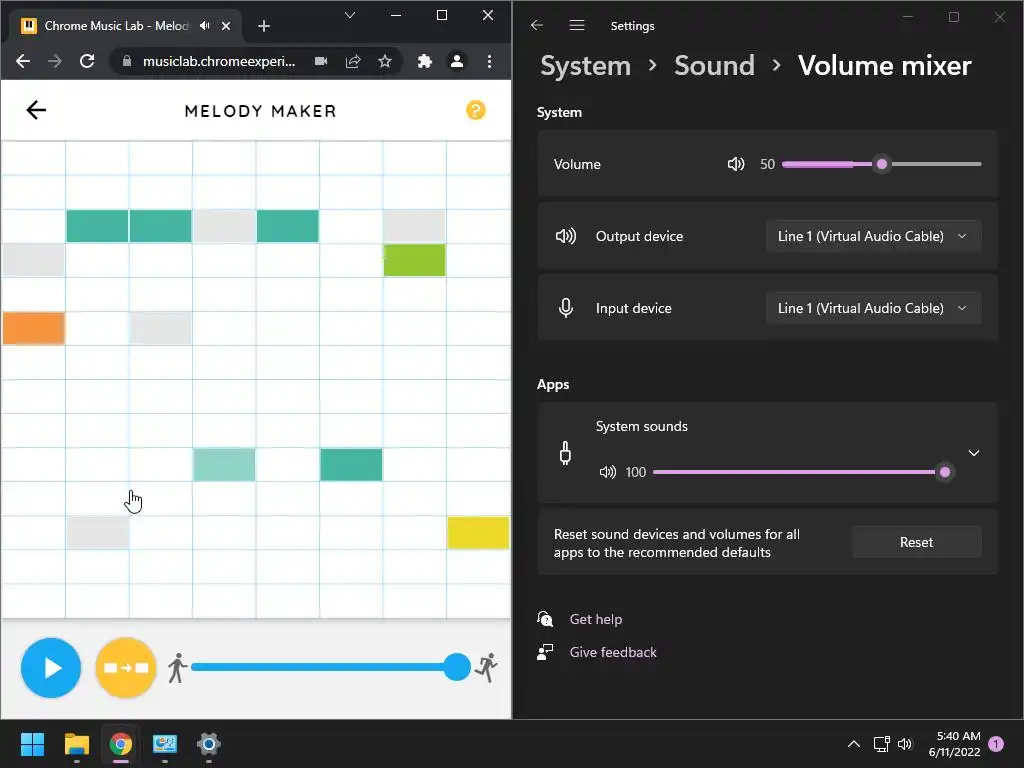The image size is (1024, 768).
Task: Click Chrome forward navigation arrow
Action: pos(55,61)
